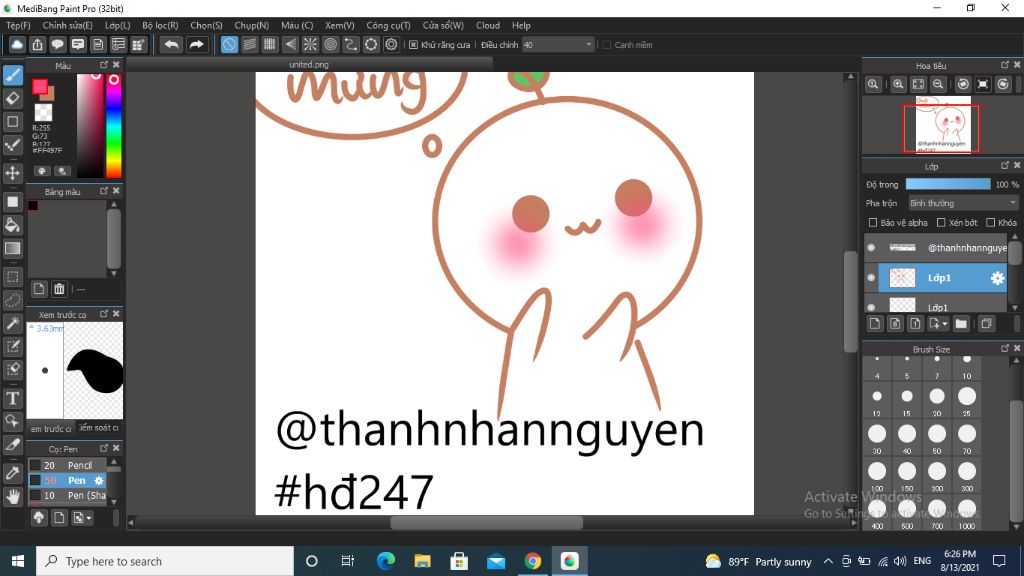Toggle visibility of selected Lớp1 layer
This screenshot has width=1024, height=576.
[x=871, y=278]
